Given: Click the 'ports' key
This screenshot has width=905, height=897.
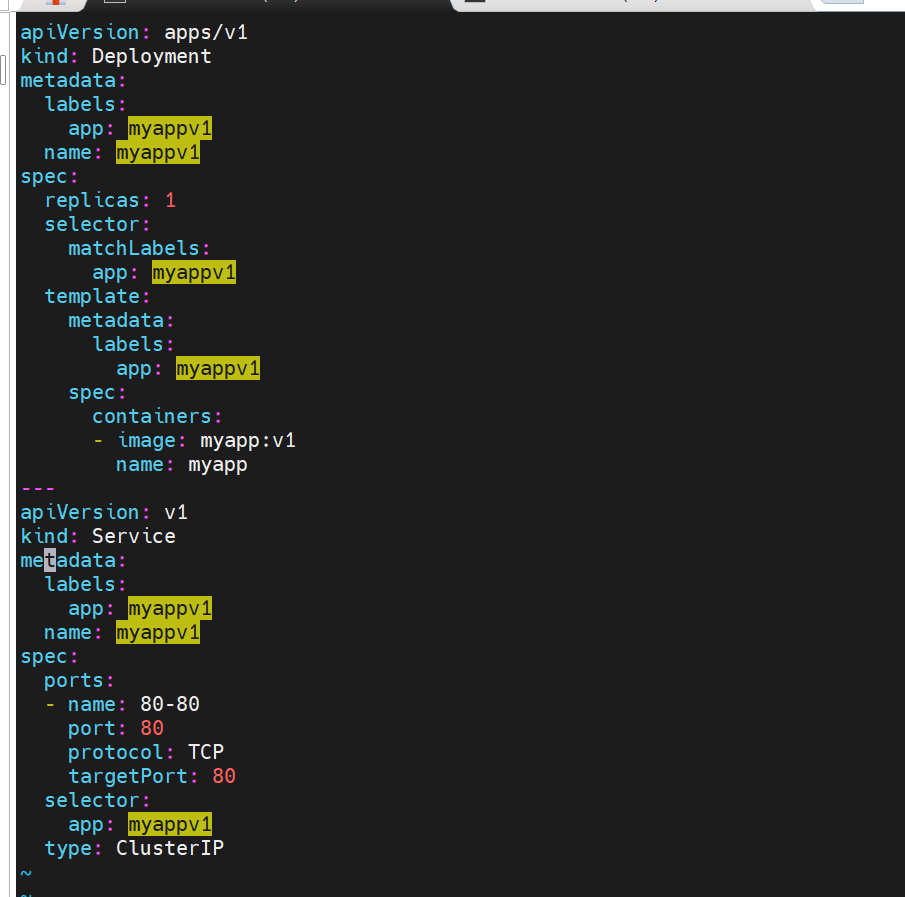Looking at the screenshot, I should (x=74, y=681).
